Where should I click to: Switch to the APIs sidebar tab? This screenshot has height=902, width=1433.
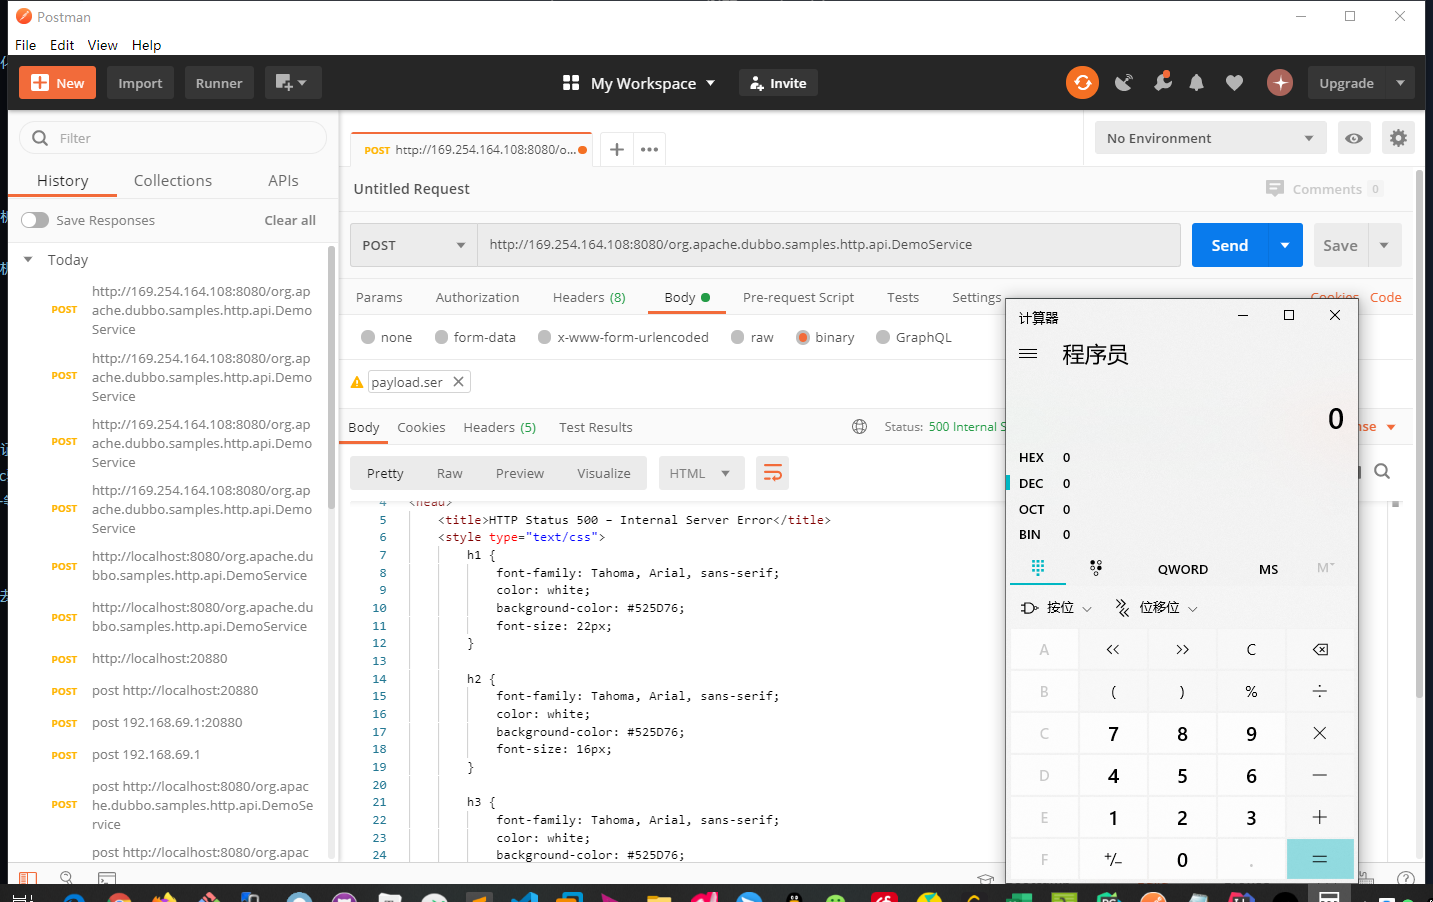(x=283, y=181)
